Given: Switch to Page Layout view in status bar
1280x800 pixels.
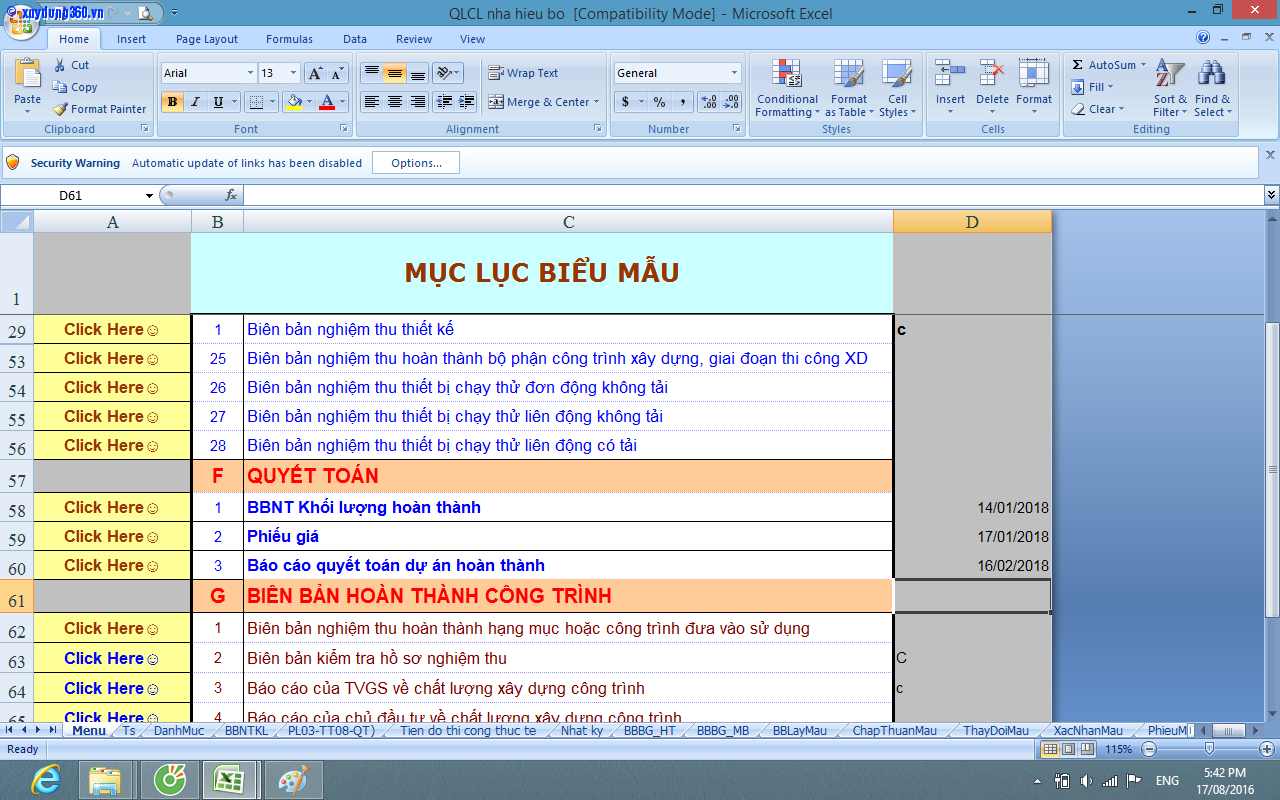Looking at the screenshot, I should coord(1067,749).
